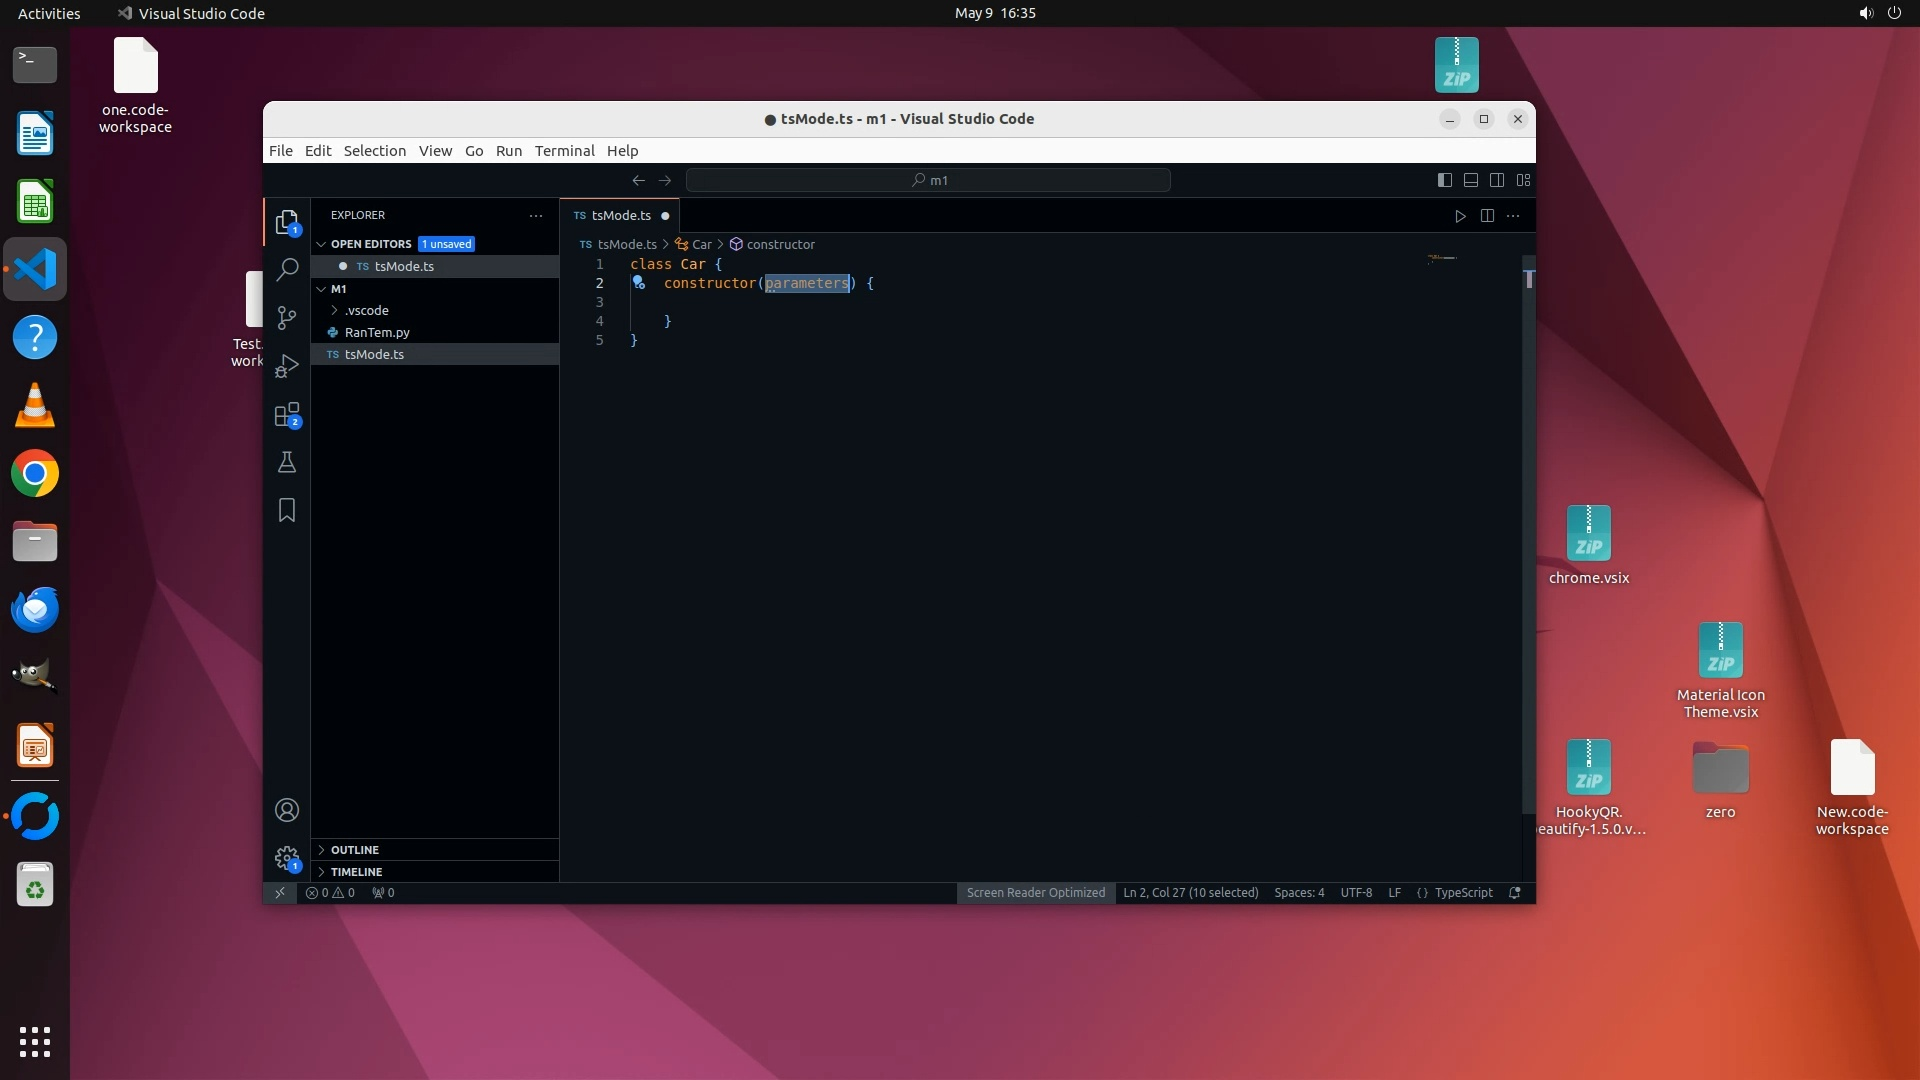Open the Run and Debug view

coord(287,366)
